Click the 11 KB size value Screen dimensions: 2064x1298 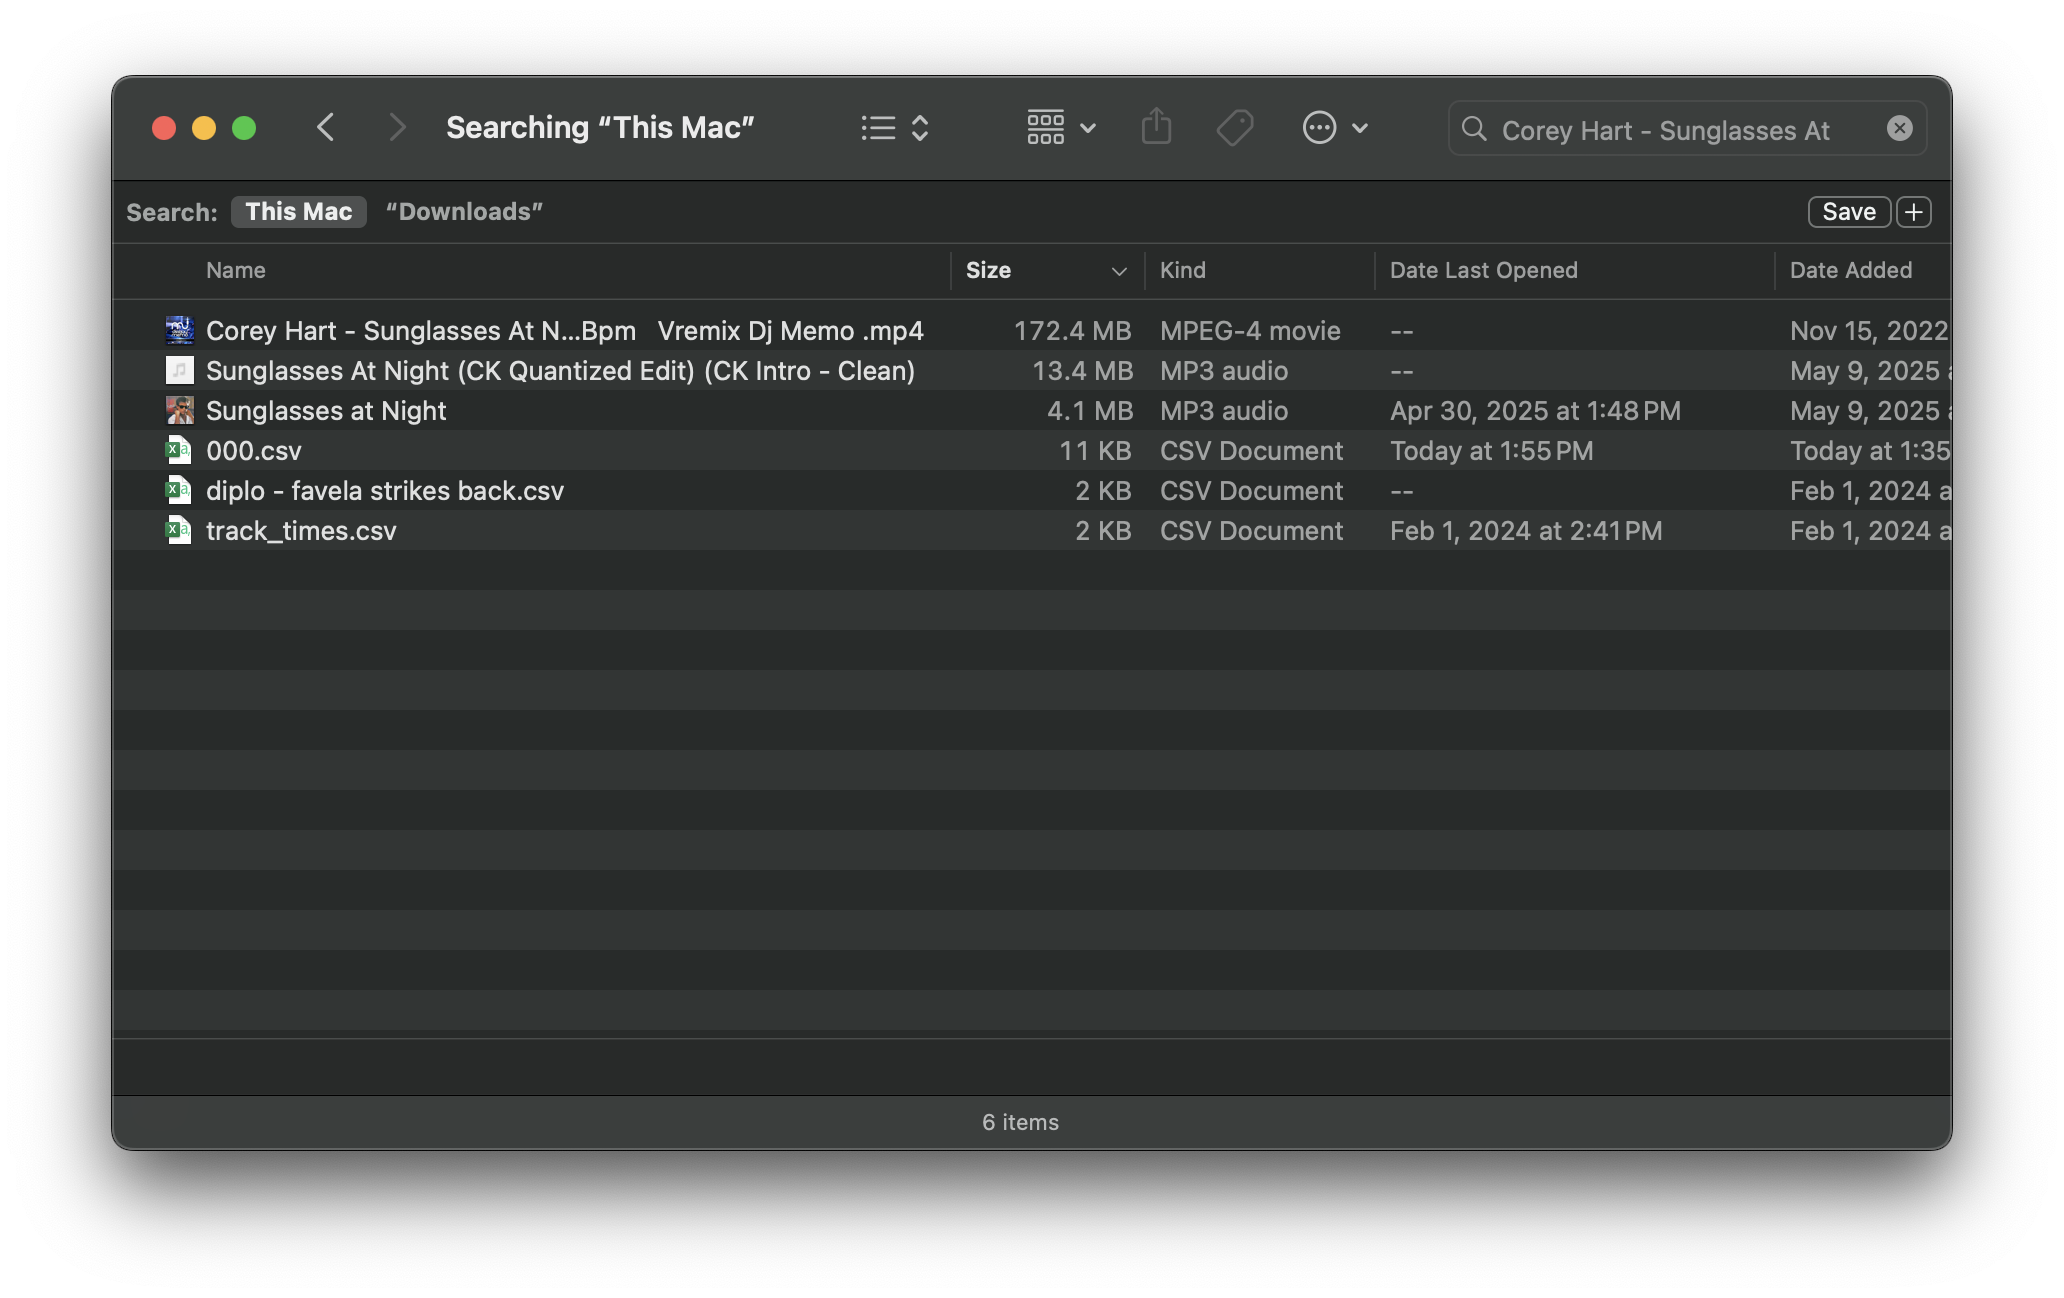(x=1095, y=451)
